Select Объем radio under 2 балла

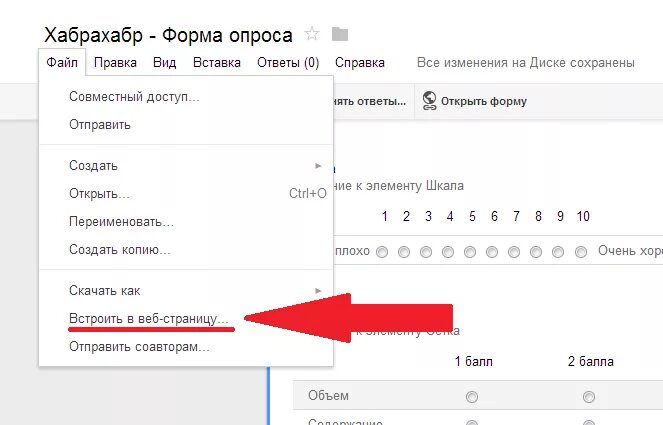589,397
